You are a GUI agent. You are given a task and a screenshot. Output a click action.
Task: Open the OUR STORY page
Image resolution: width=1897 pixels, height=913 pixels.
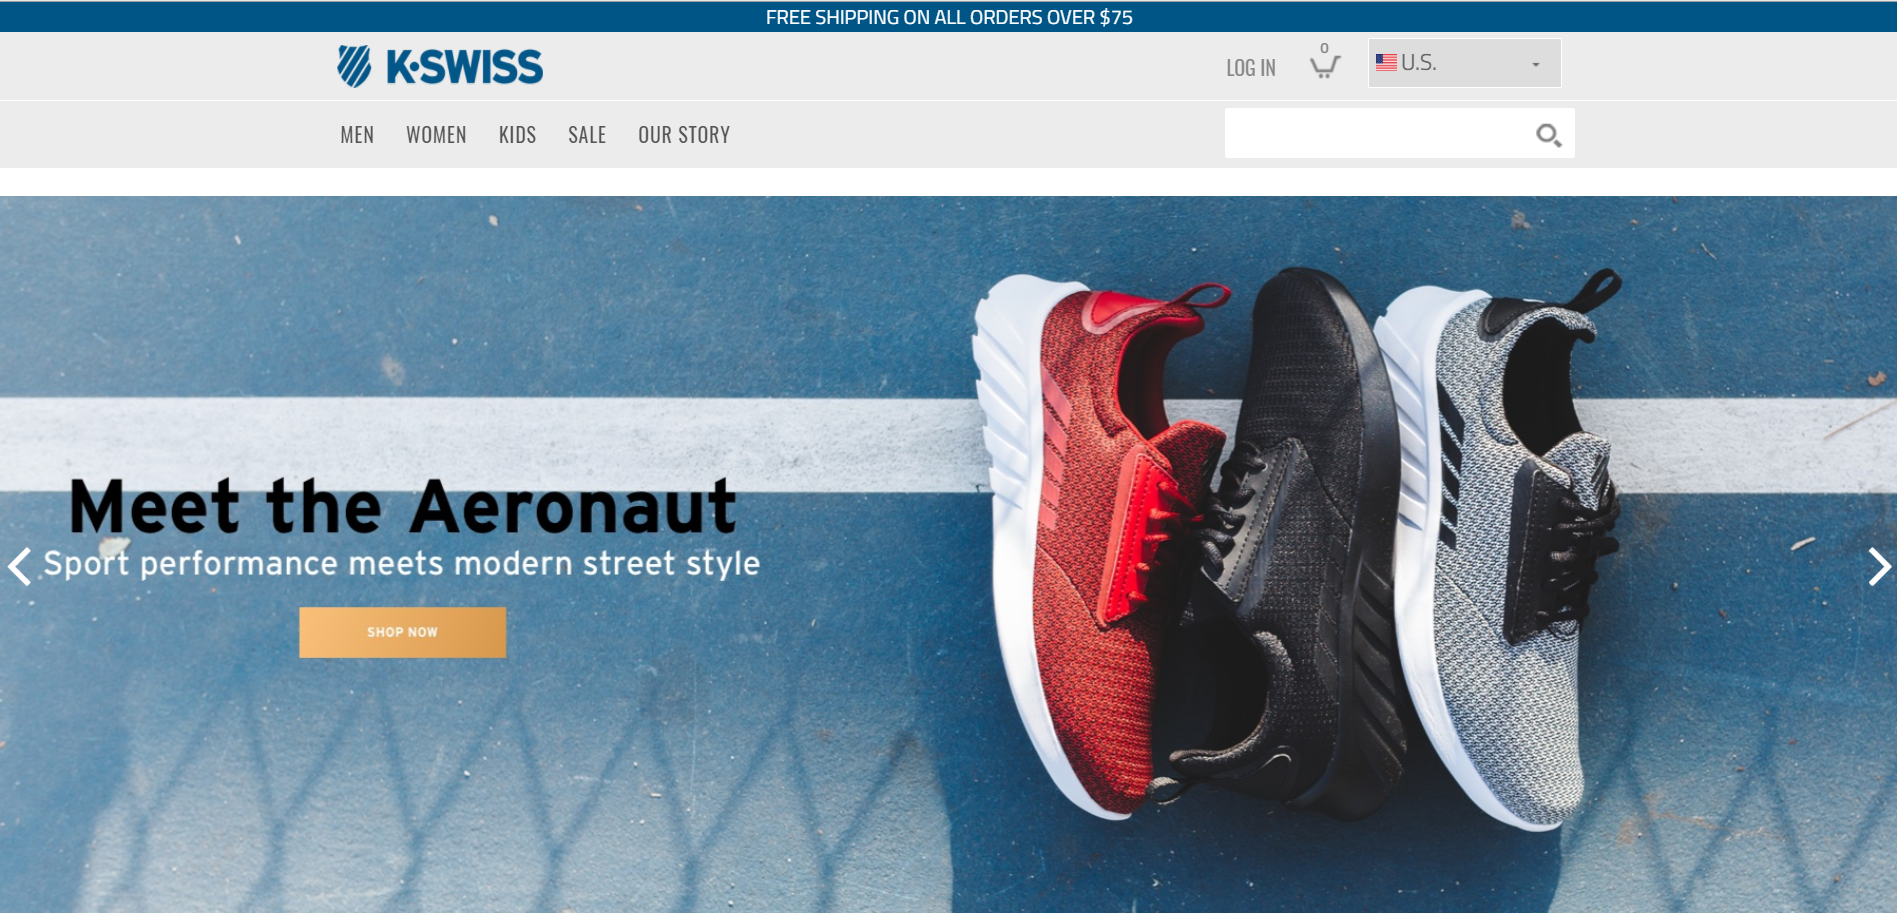click(684, 135)
